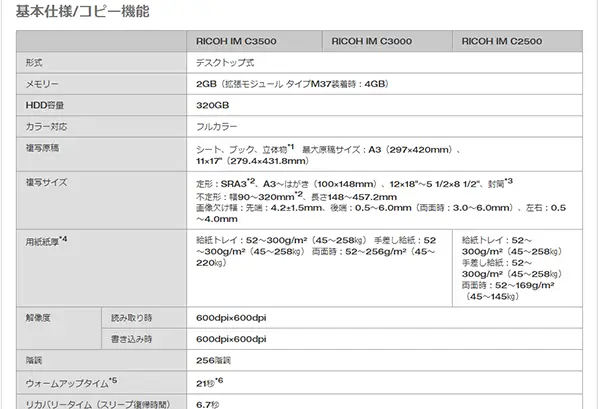Select the RICOH IM C2500 column header
The width and height of the screenshot is (600, 409).
click(x=517, y=41)
